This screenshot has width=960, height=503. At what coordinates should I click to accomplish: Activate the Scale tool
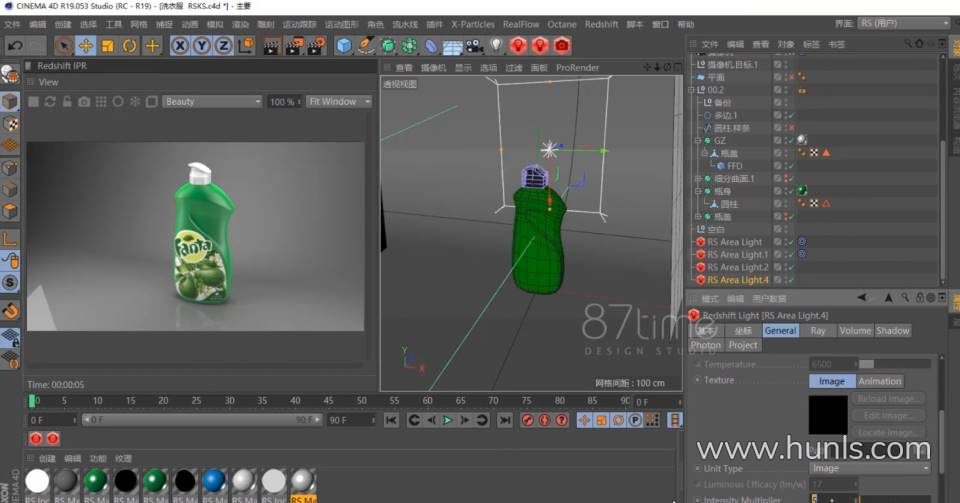coord(108,46)
